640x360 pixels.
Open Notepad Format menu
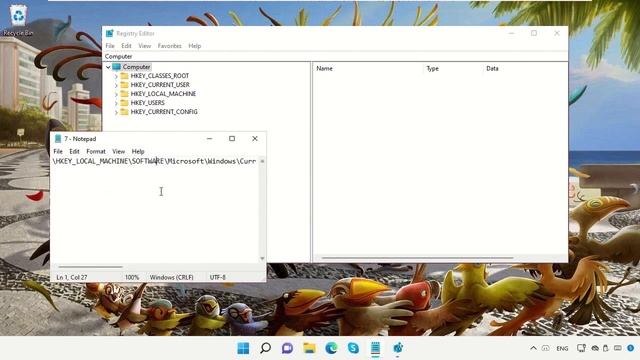coord(96,151)
